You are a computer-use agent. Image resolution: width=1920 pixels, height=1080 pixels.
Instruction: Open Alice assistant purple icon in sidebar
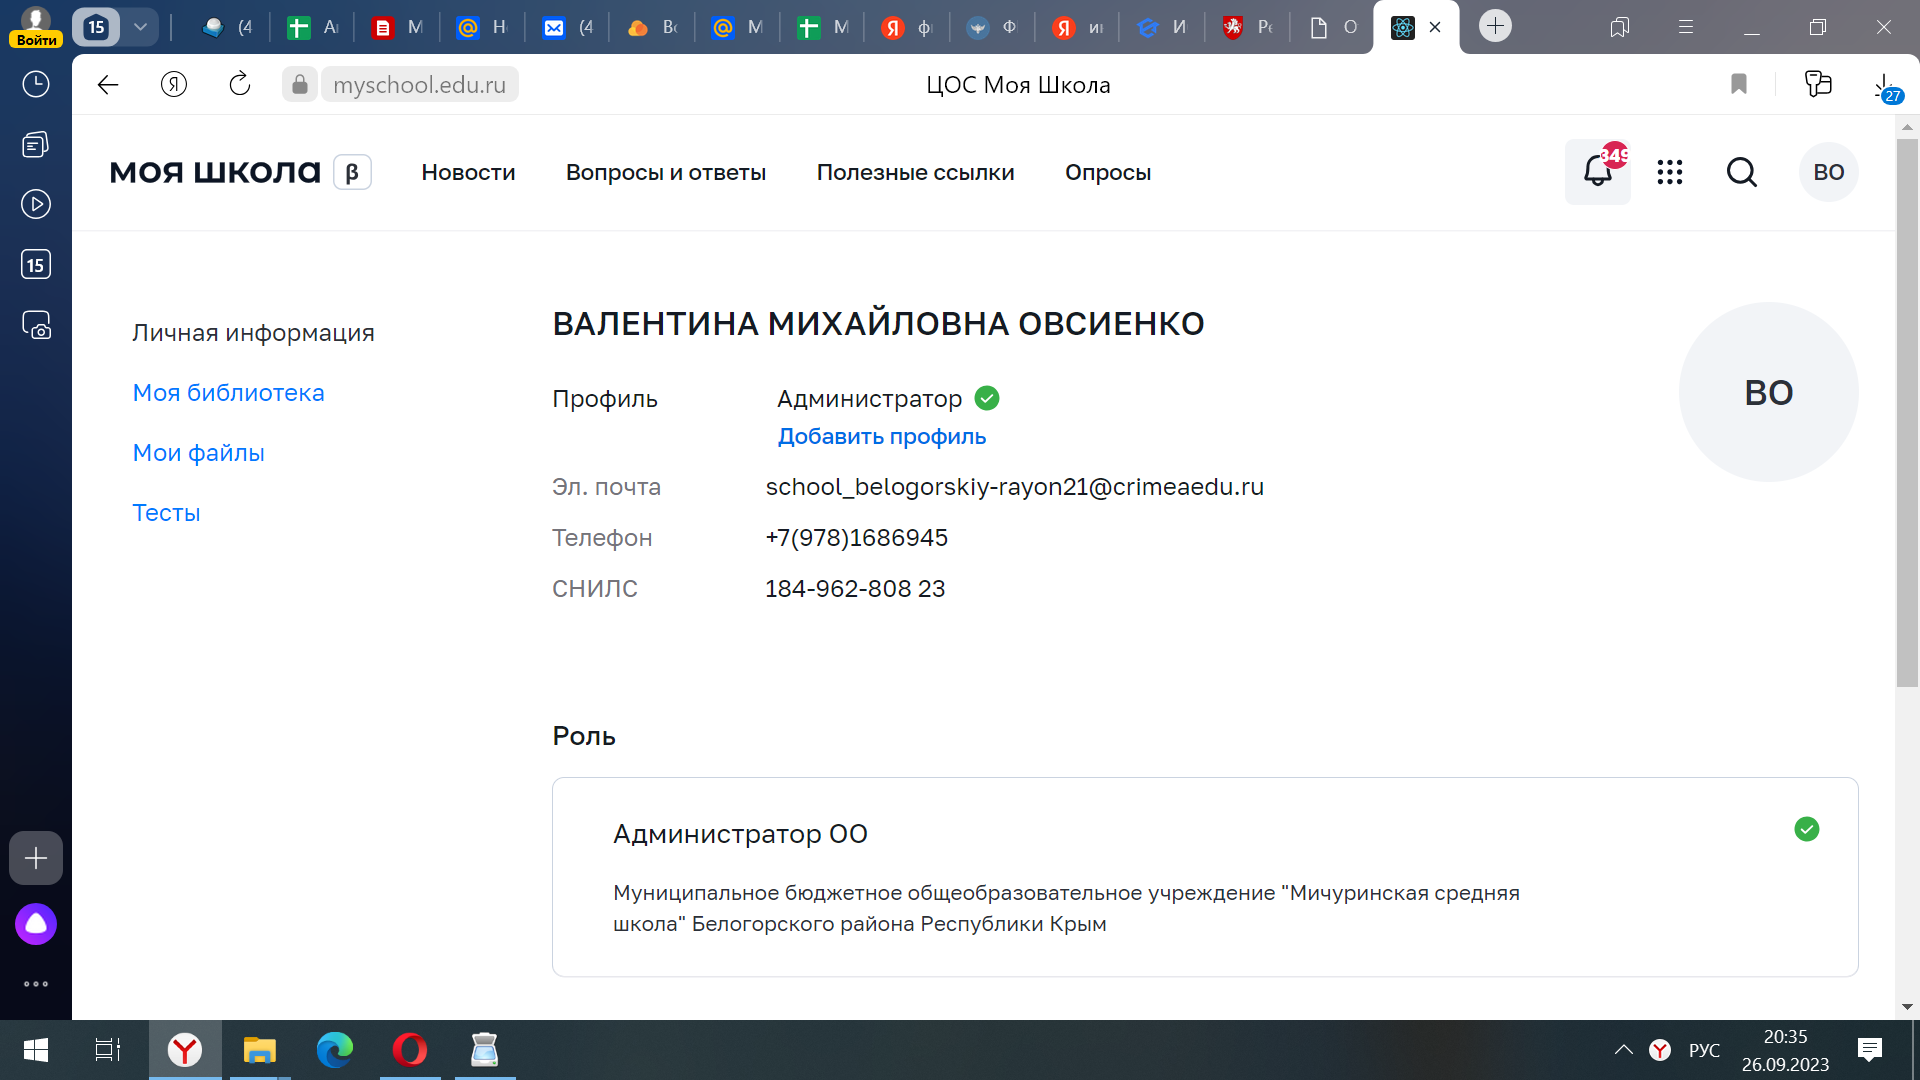click(36, 924)
